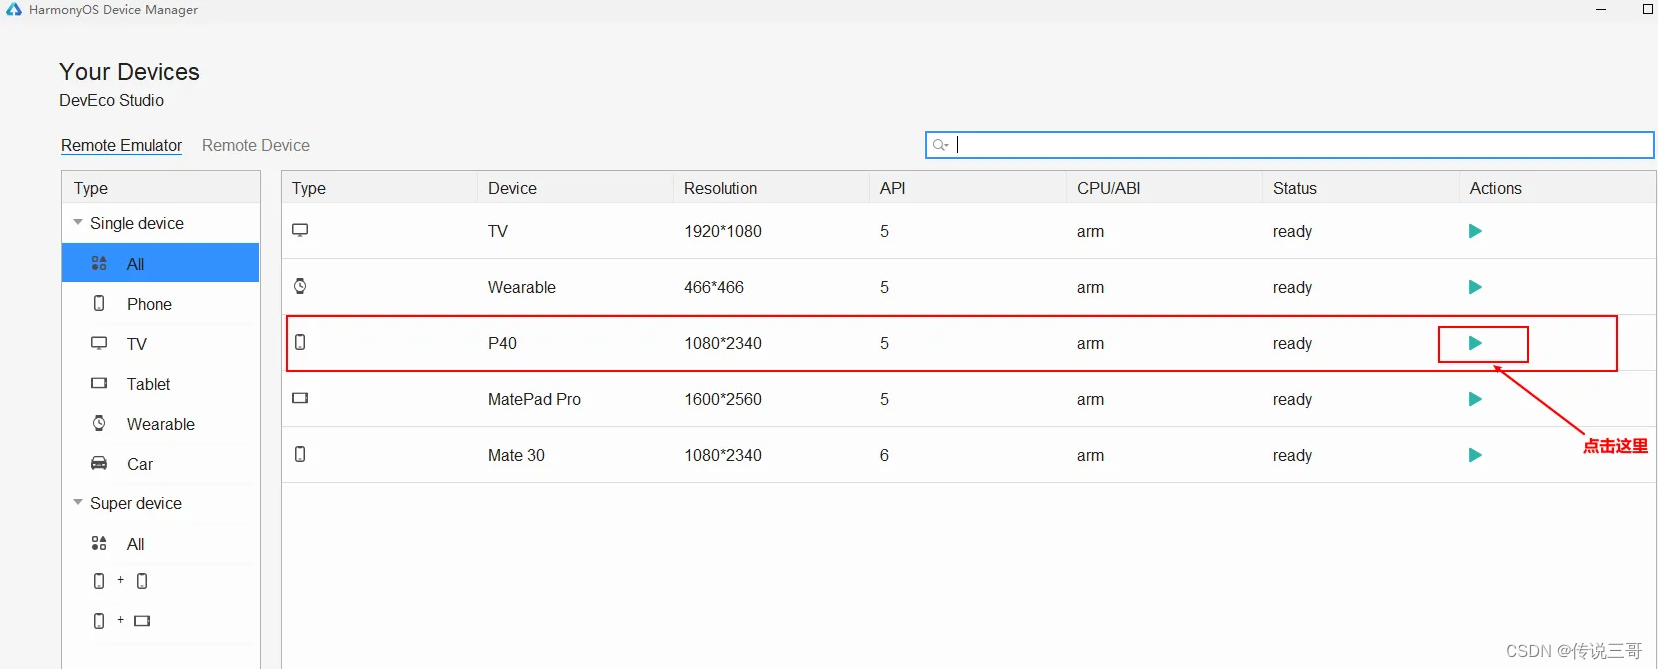The image size is (1658, 669).
Task: Click phone icon in Mate 30 row
Action: click(300, 454)
